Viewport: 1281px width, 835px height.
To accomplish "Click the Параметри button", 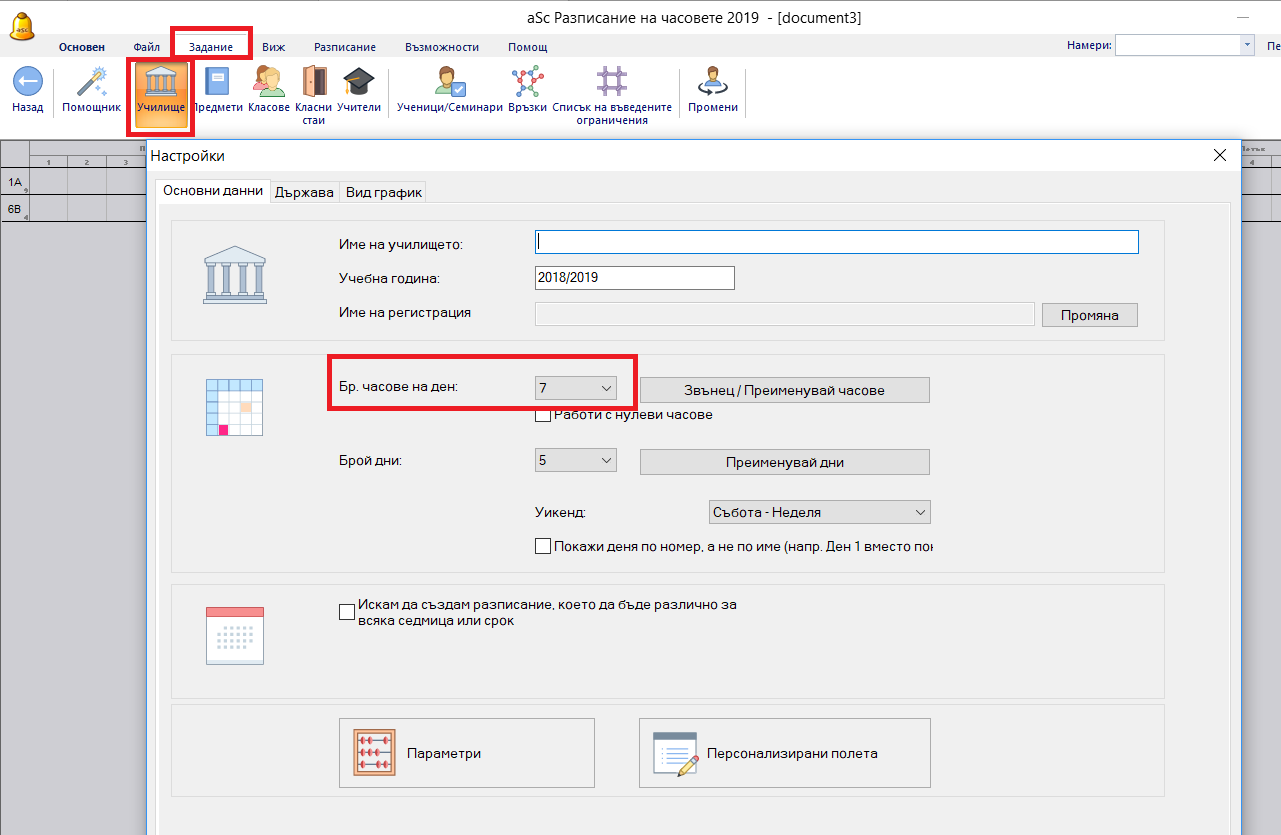I will click(x=467, y=753).
